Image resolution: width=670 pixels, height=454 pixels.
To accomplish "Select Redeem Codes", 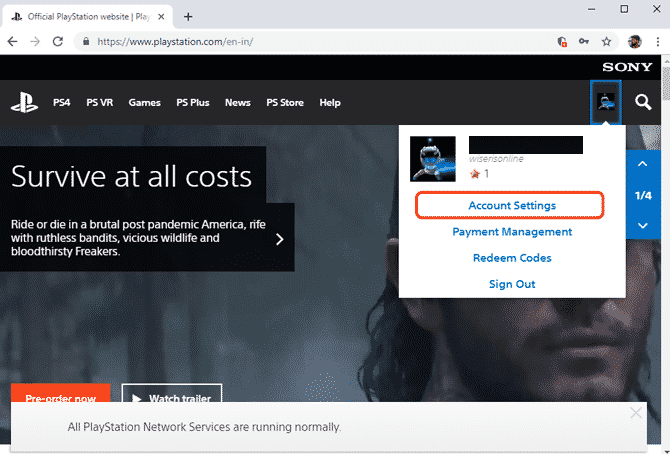I will coord(512,258).
